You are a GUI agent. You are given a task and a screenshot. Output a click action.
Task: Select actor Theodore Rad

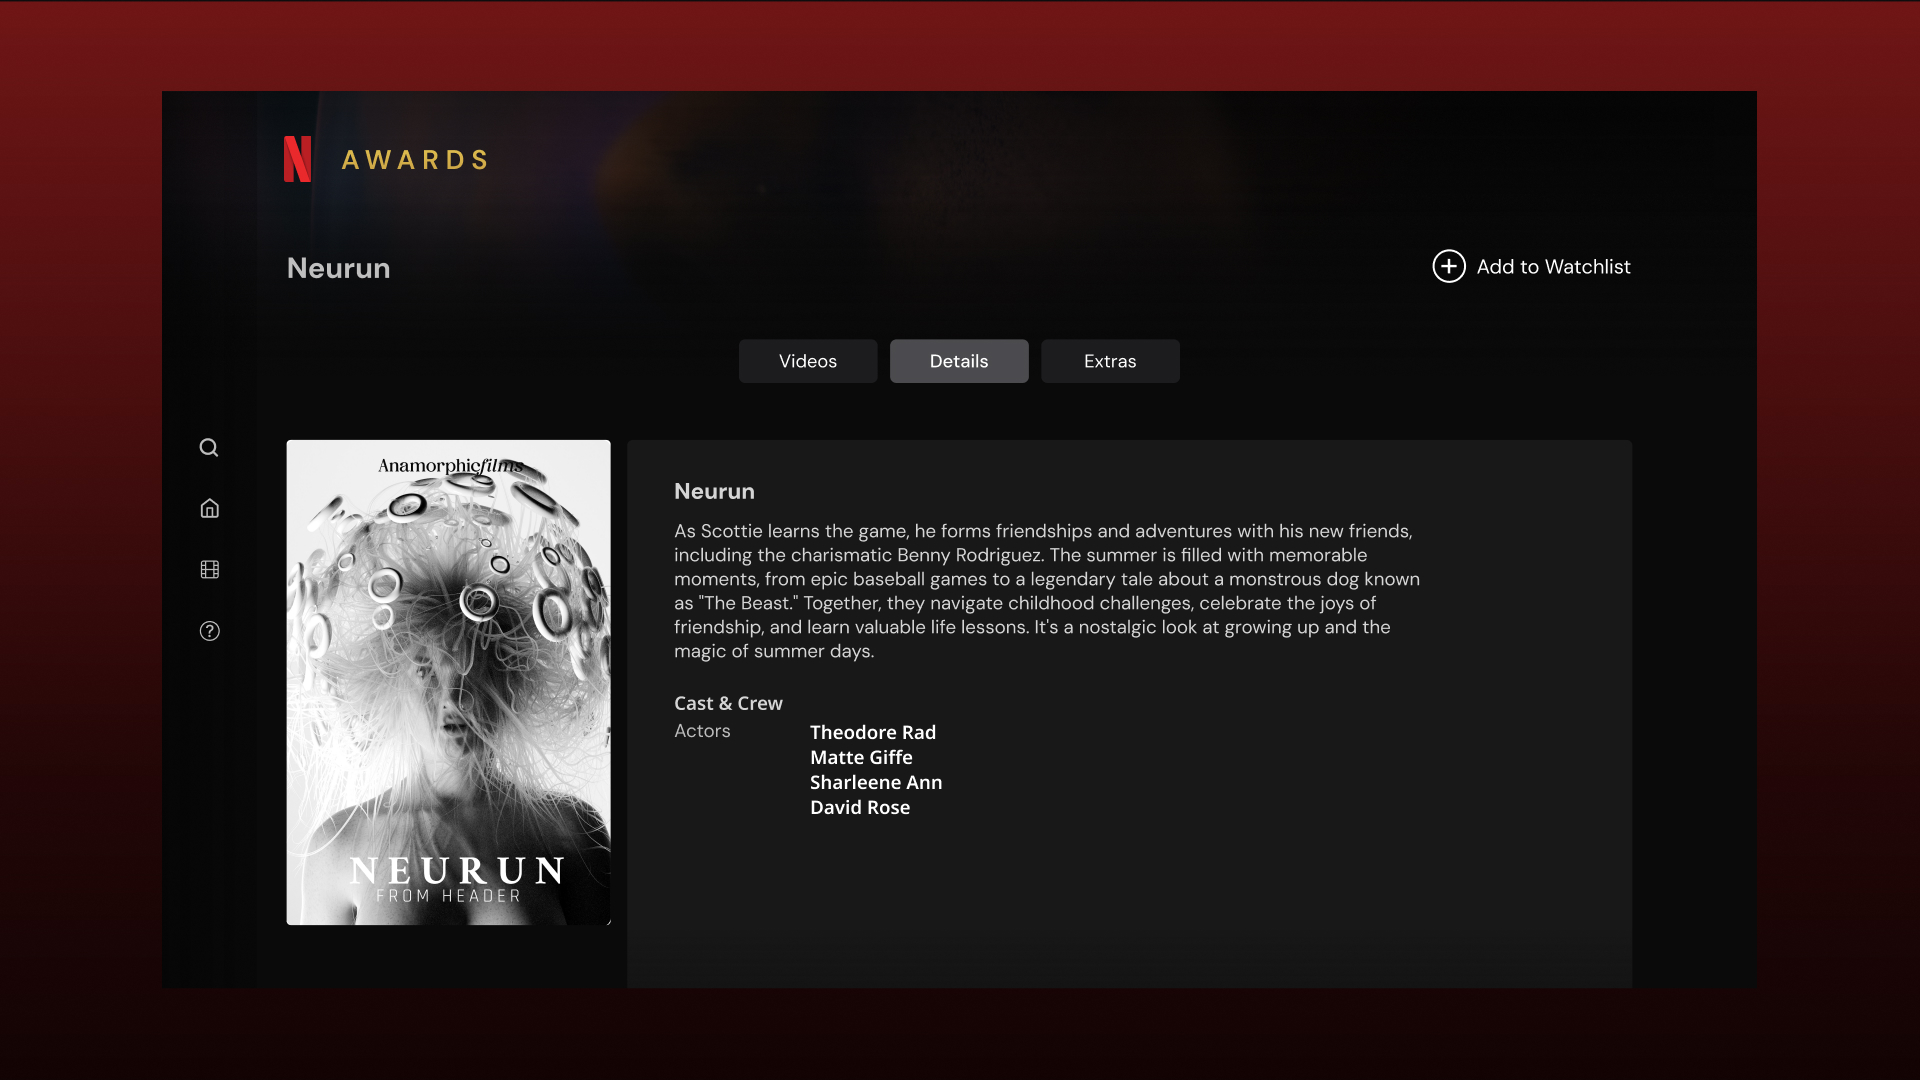click(872, 732)
